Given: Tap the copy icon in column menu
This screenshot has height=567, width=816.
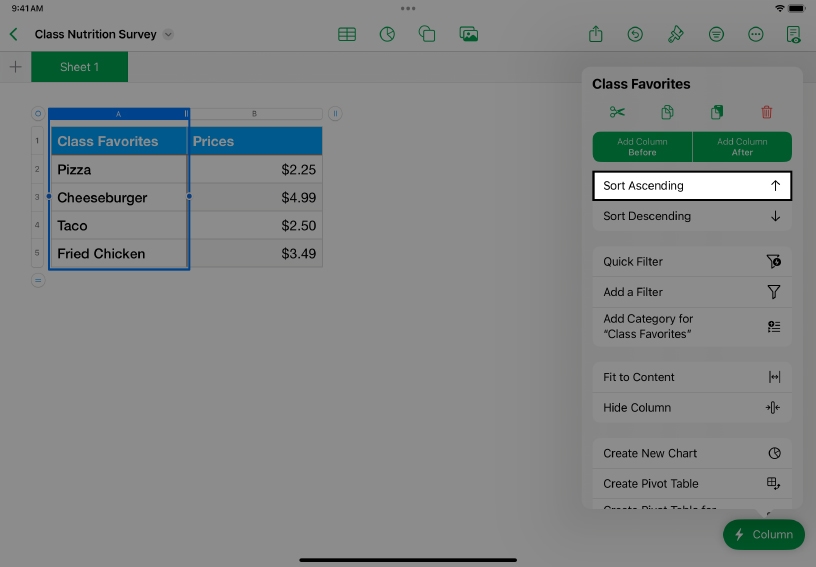Looking at the screenshot, I should click(x=667, y=112).
